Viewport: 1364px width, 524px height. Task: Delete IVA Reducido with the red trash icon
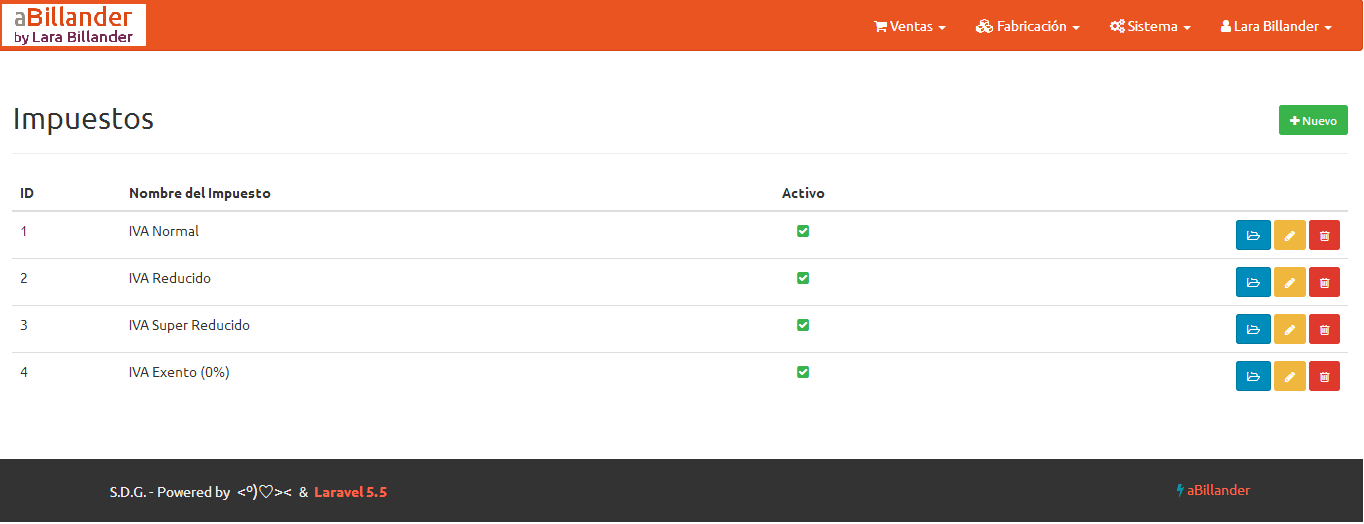[x=1324, y=283]
